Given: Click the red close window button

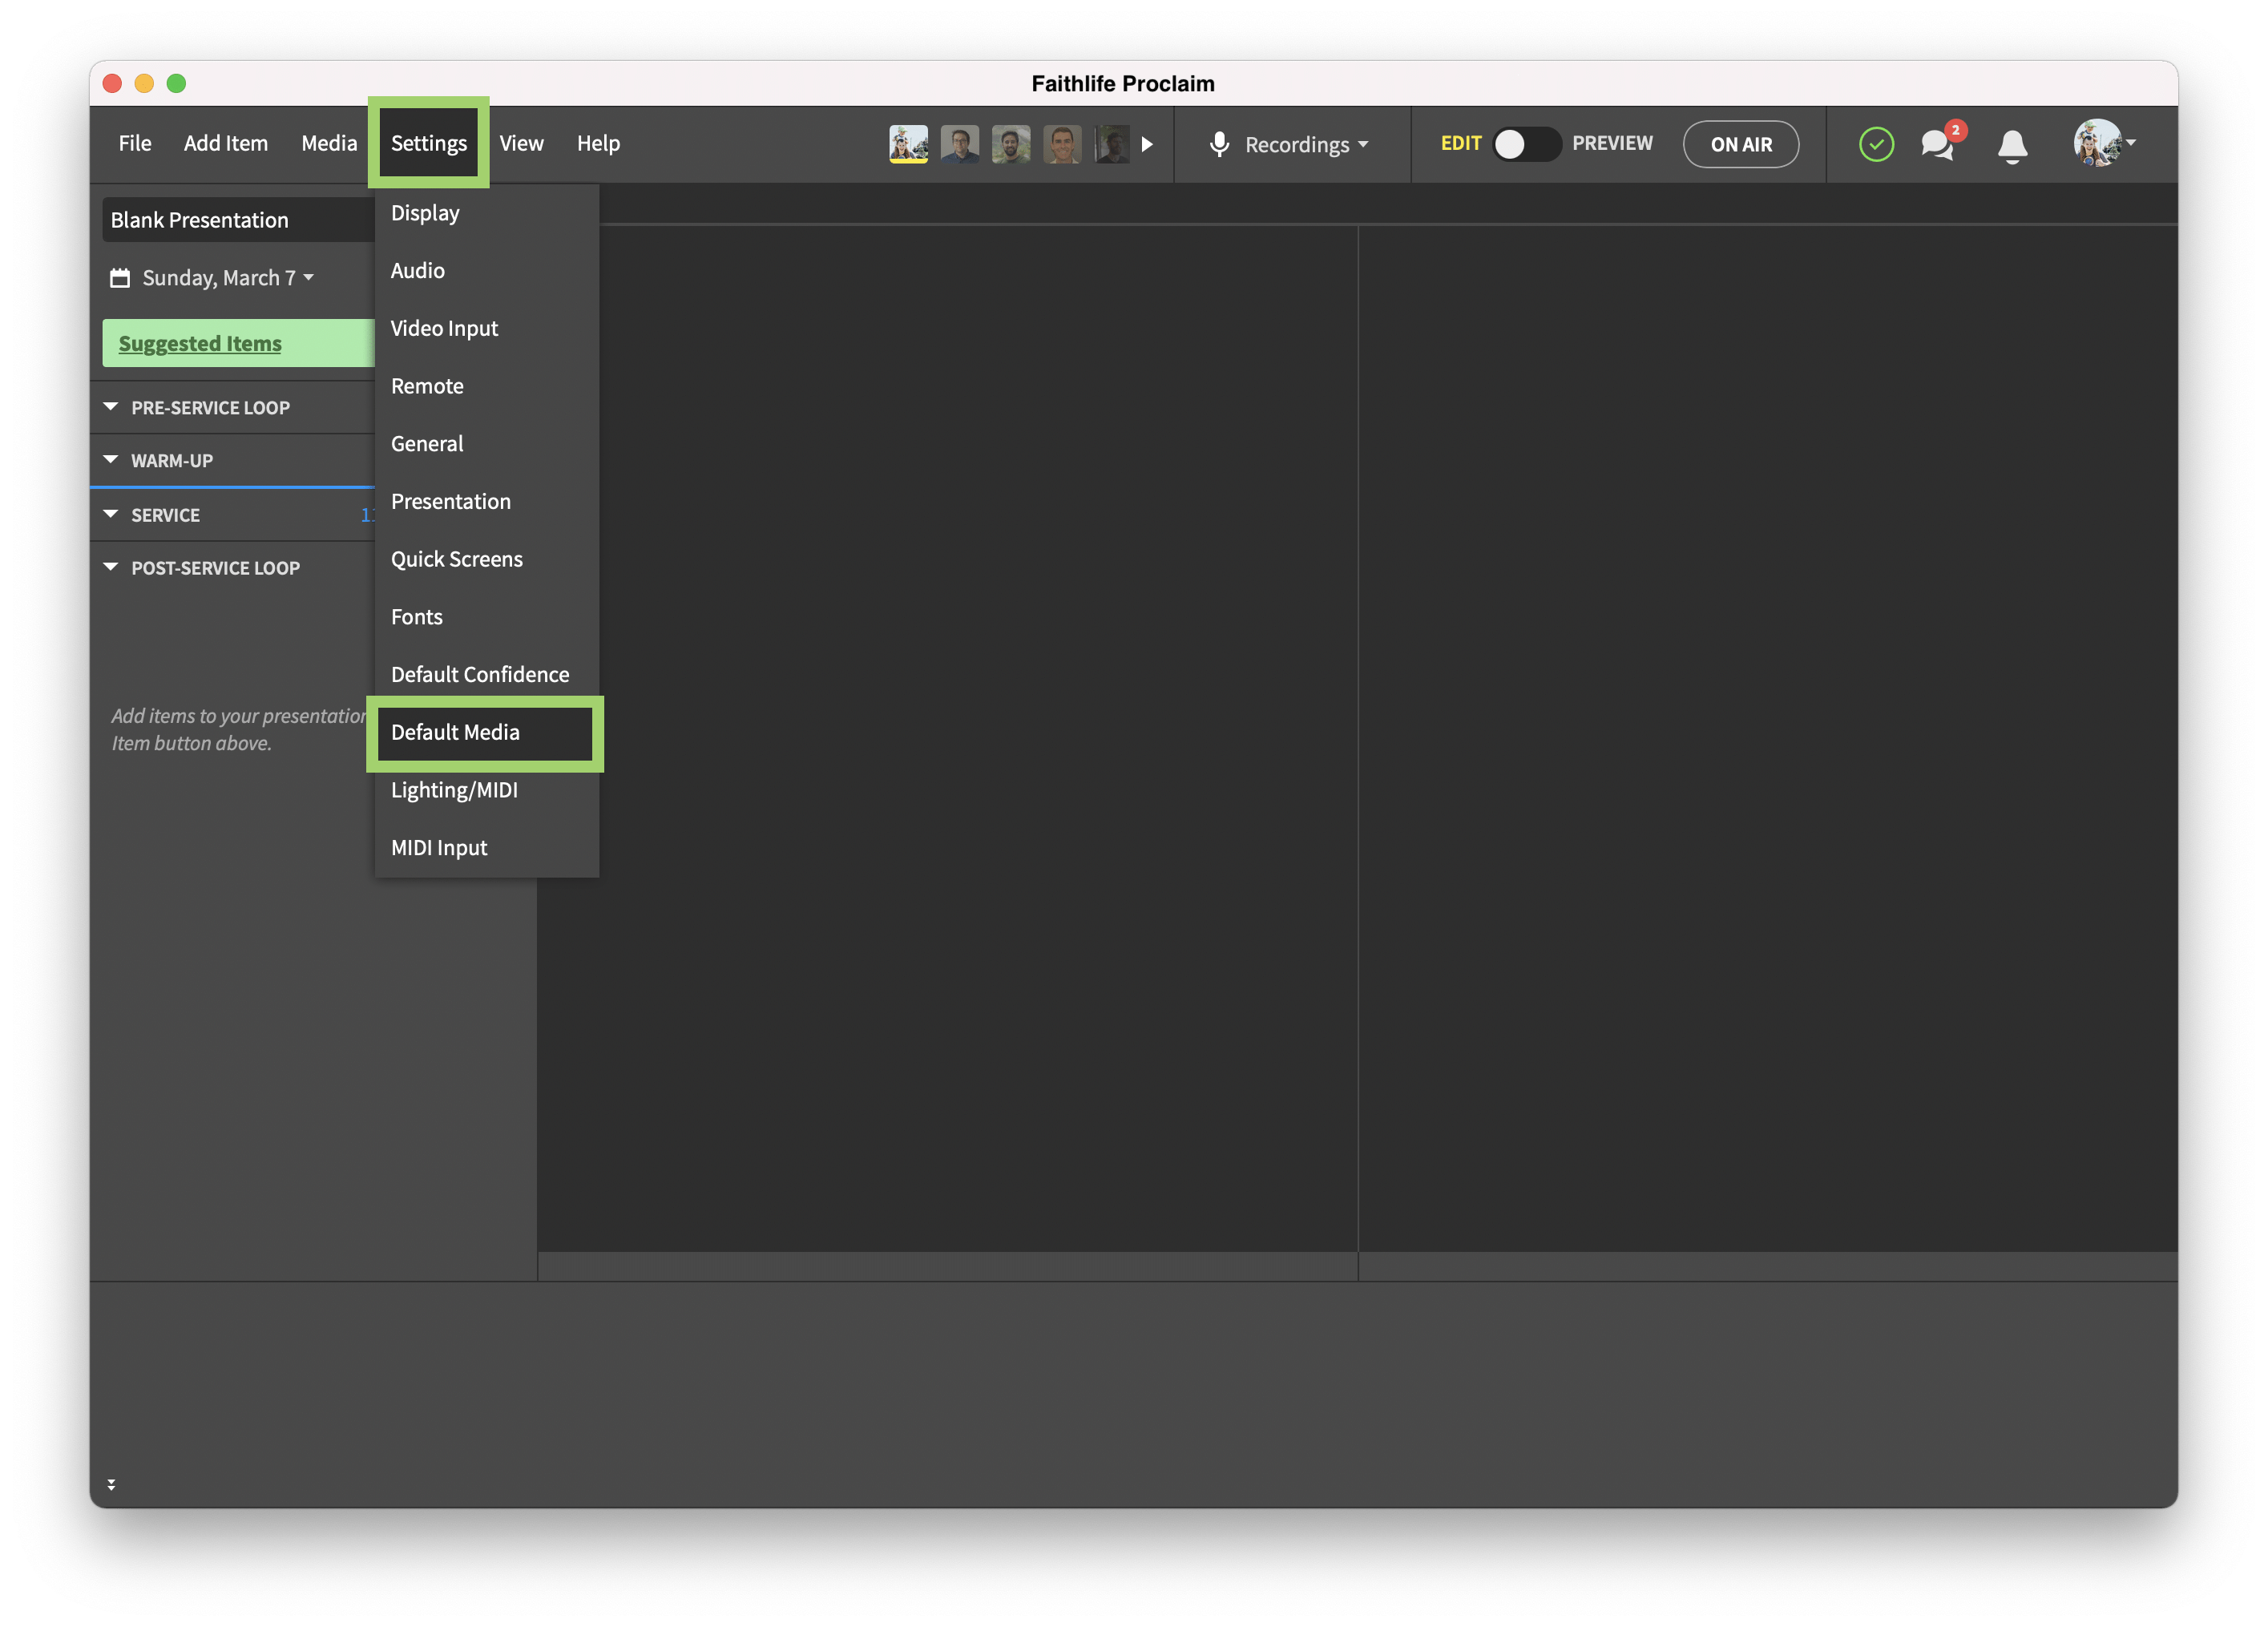Looking at the screenshot, I should (112, 83).
